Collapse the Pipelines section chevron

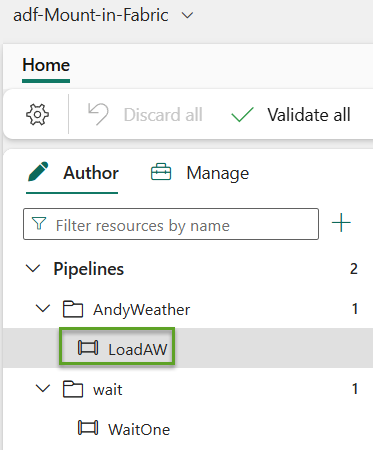pos(33,268)
